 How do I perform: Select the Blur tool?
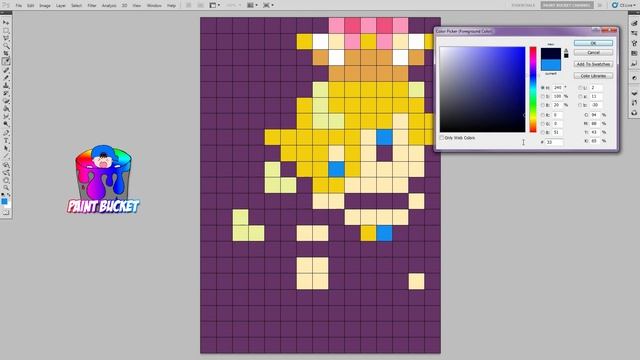click(x=6, y=116)
